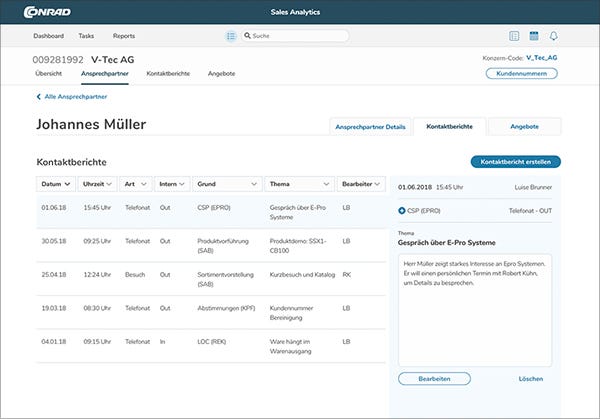
Task: Open the calendar icon
Action: click(534, 36)
